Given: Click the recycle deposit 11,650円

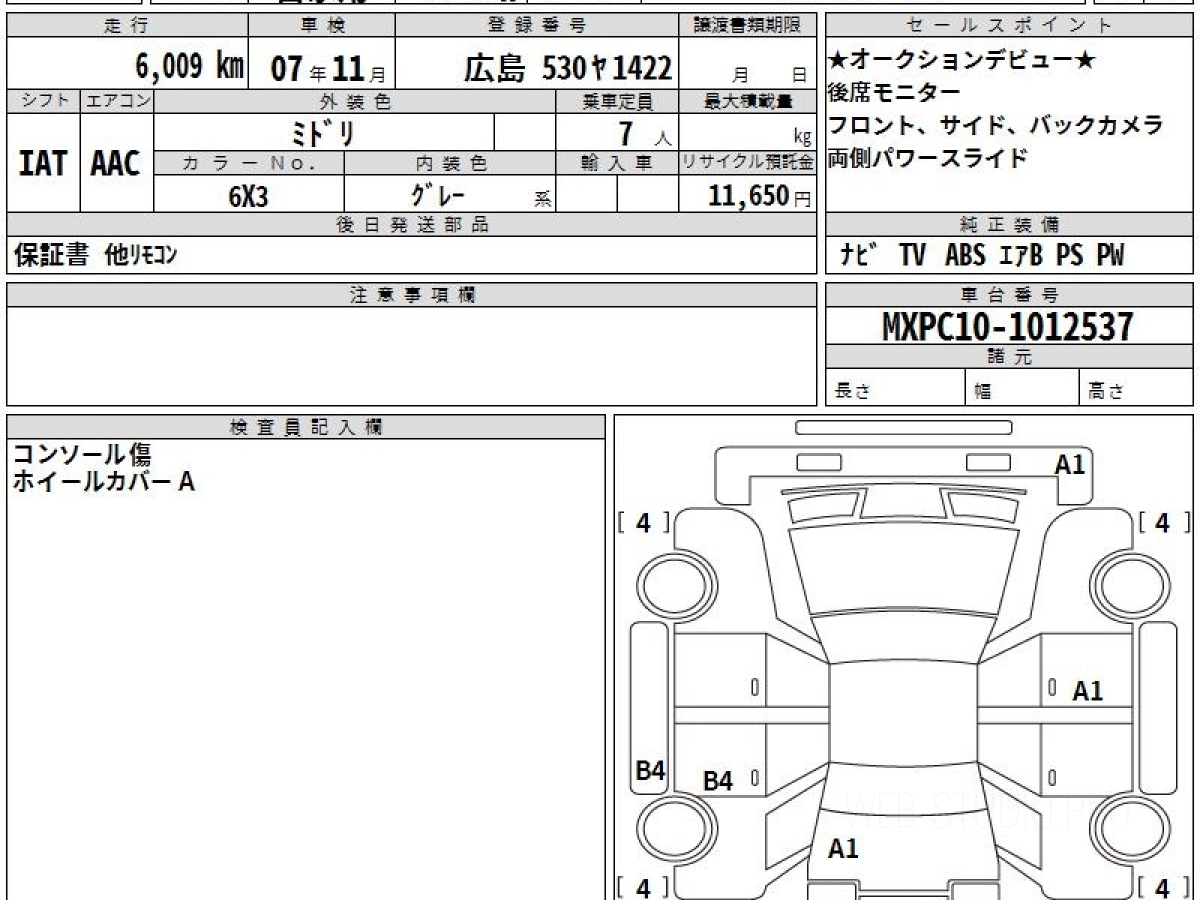Looking at the screenshot, I should [760, 195].
